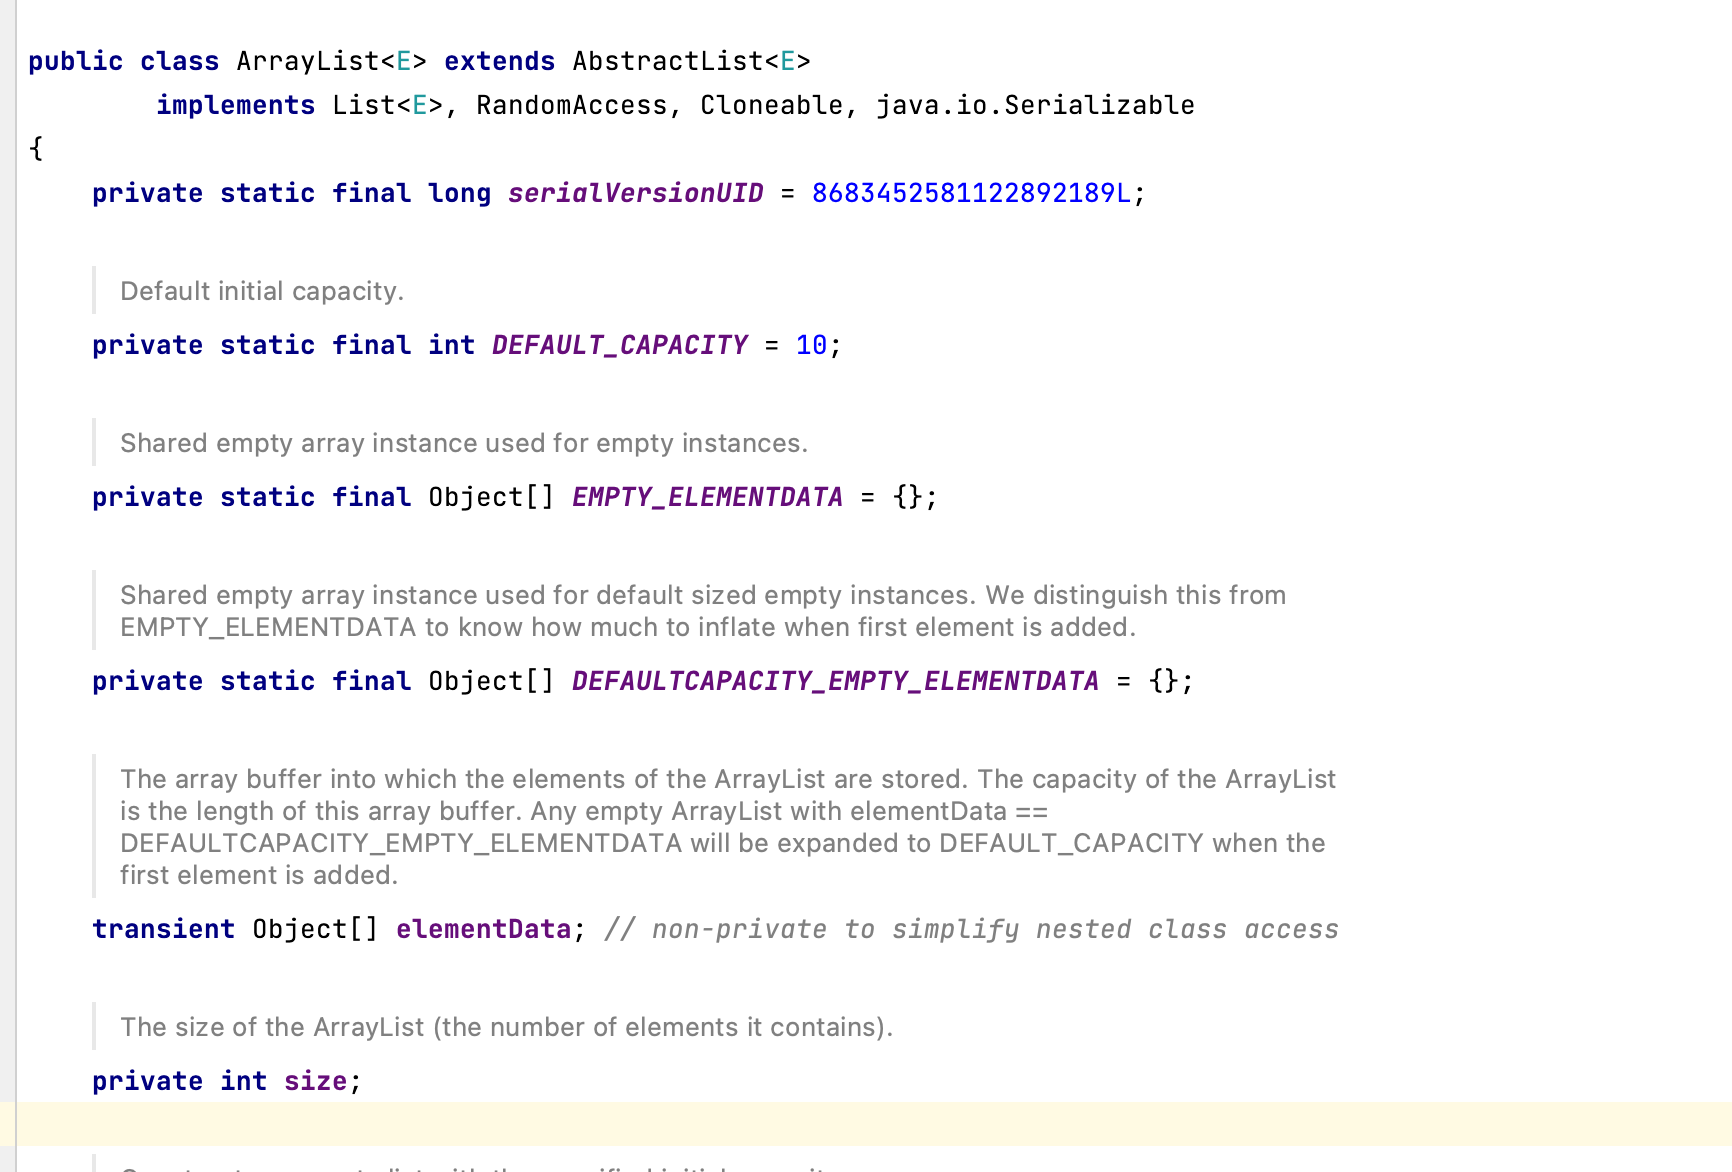Click the long keyword in serialVersionUID declaration
The height and width of the screenshot is (1172, 1732).
pyautogui.click(x=459, y=193)
